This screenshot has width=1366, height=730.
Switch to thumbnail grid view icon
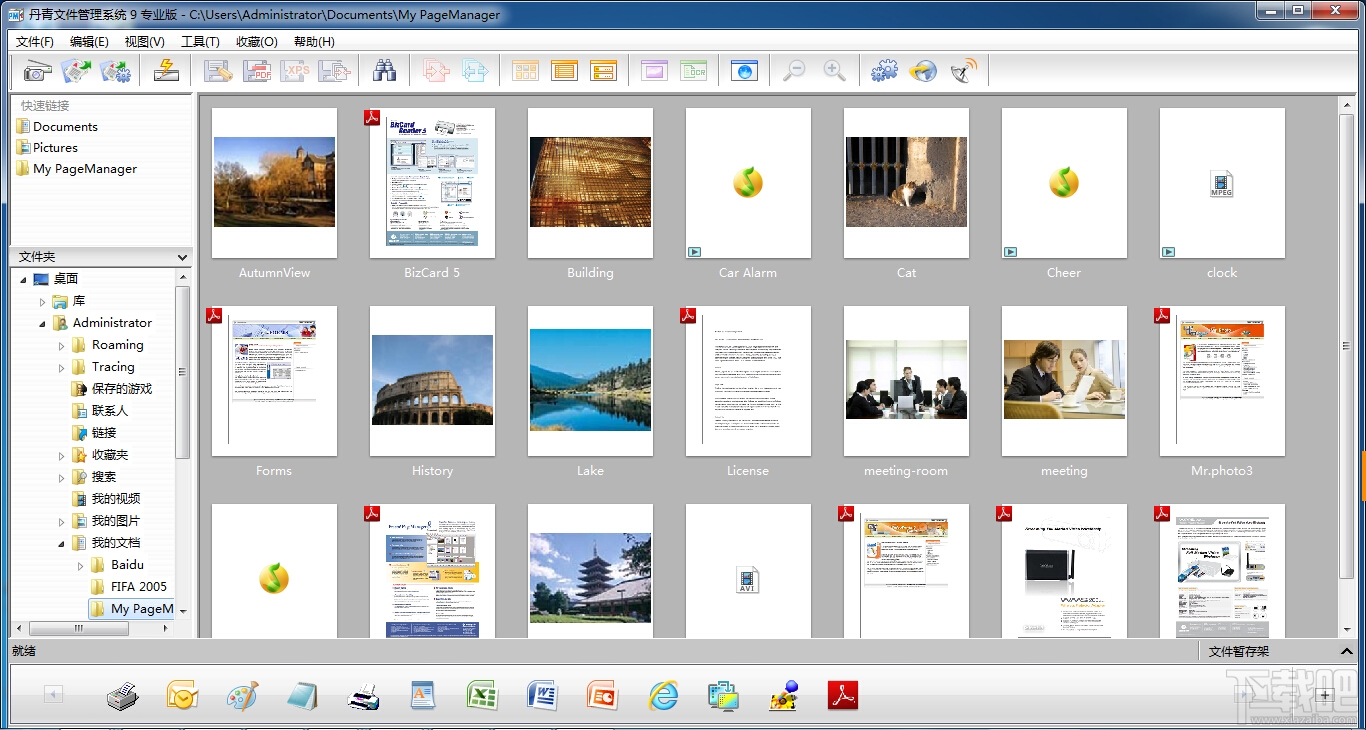[x=525, y=71]
